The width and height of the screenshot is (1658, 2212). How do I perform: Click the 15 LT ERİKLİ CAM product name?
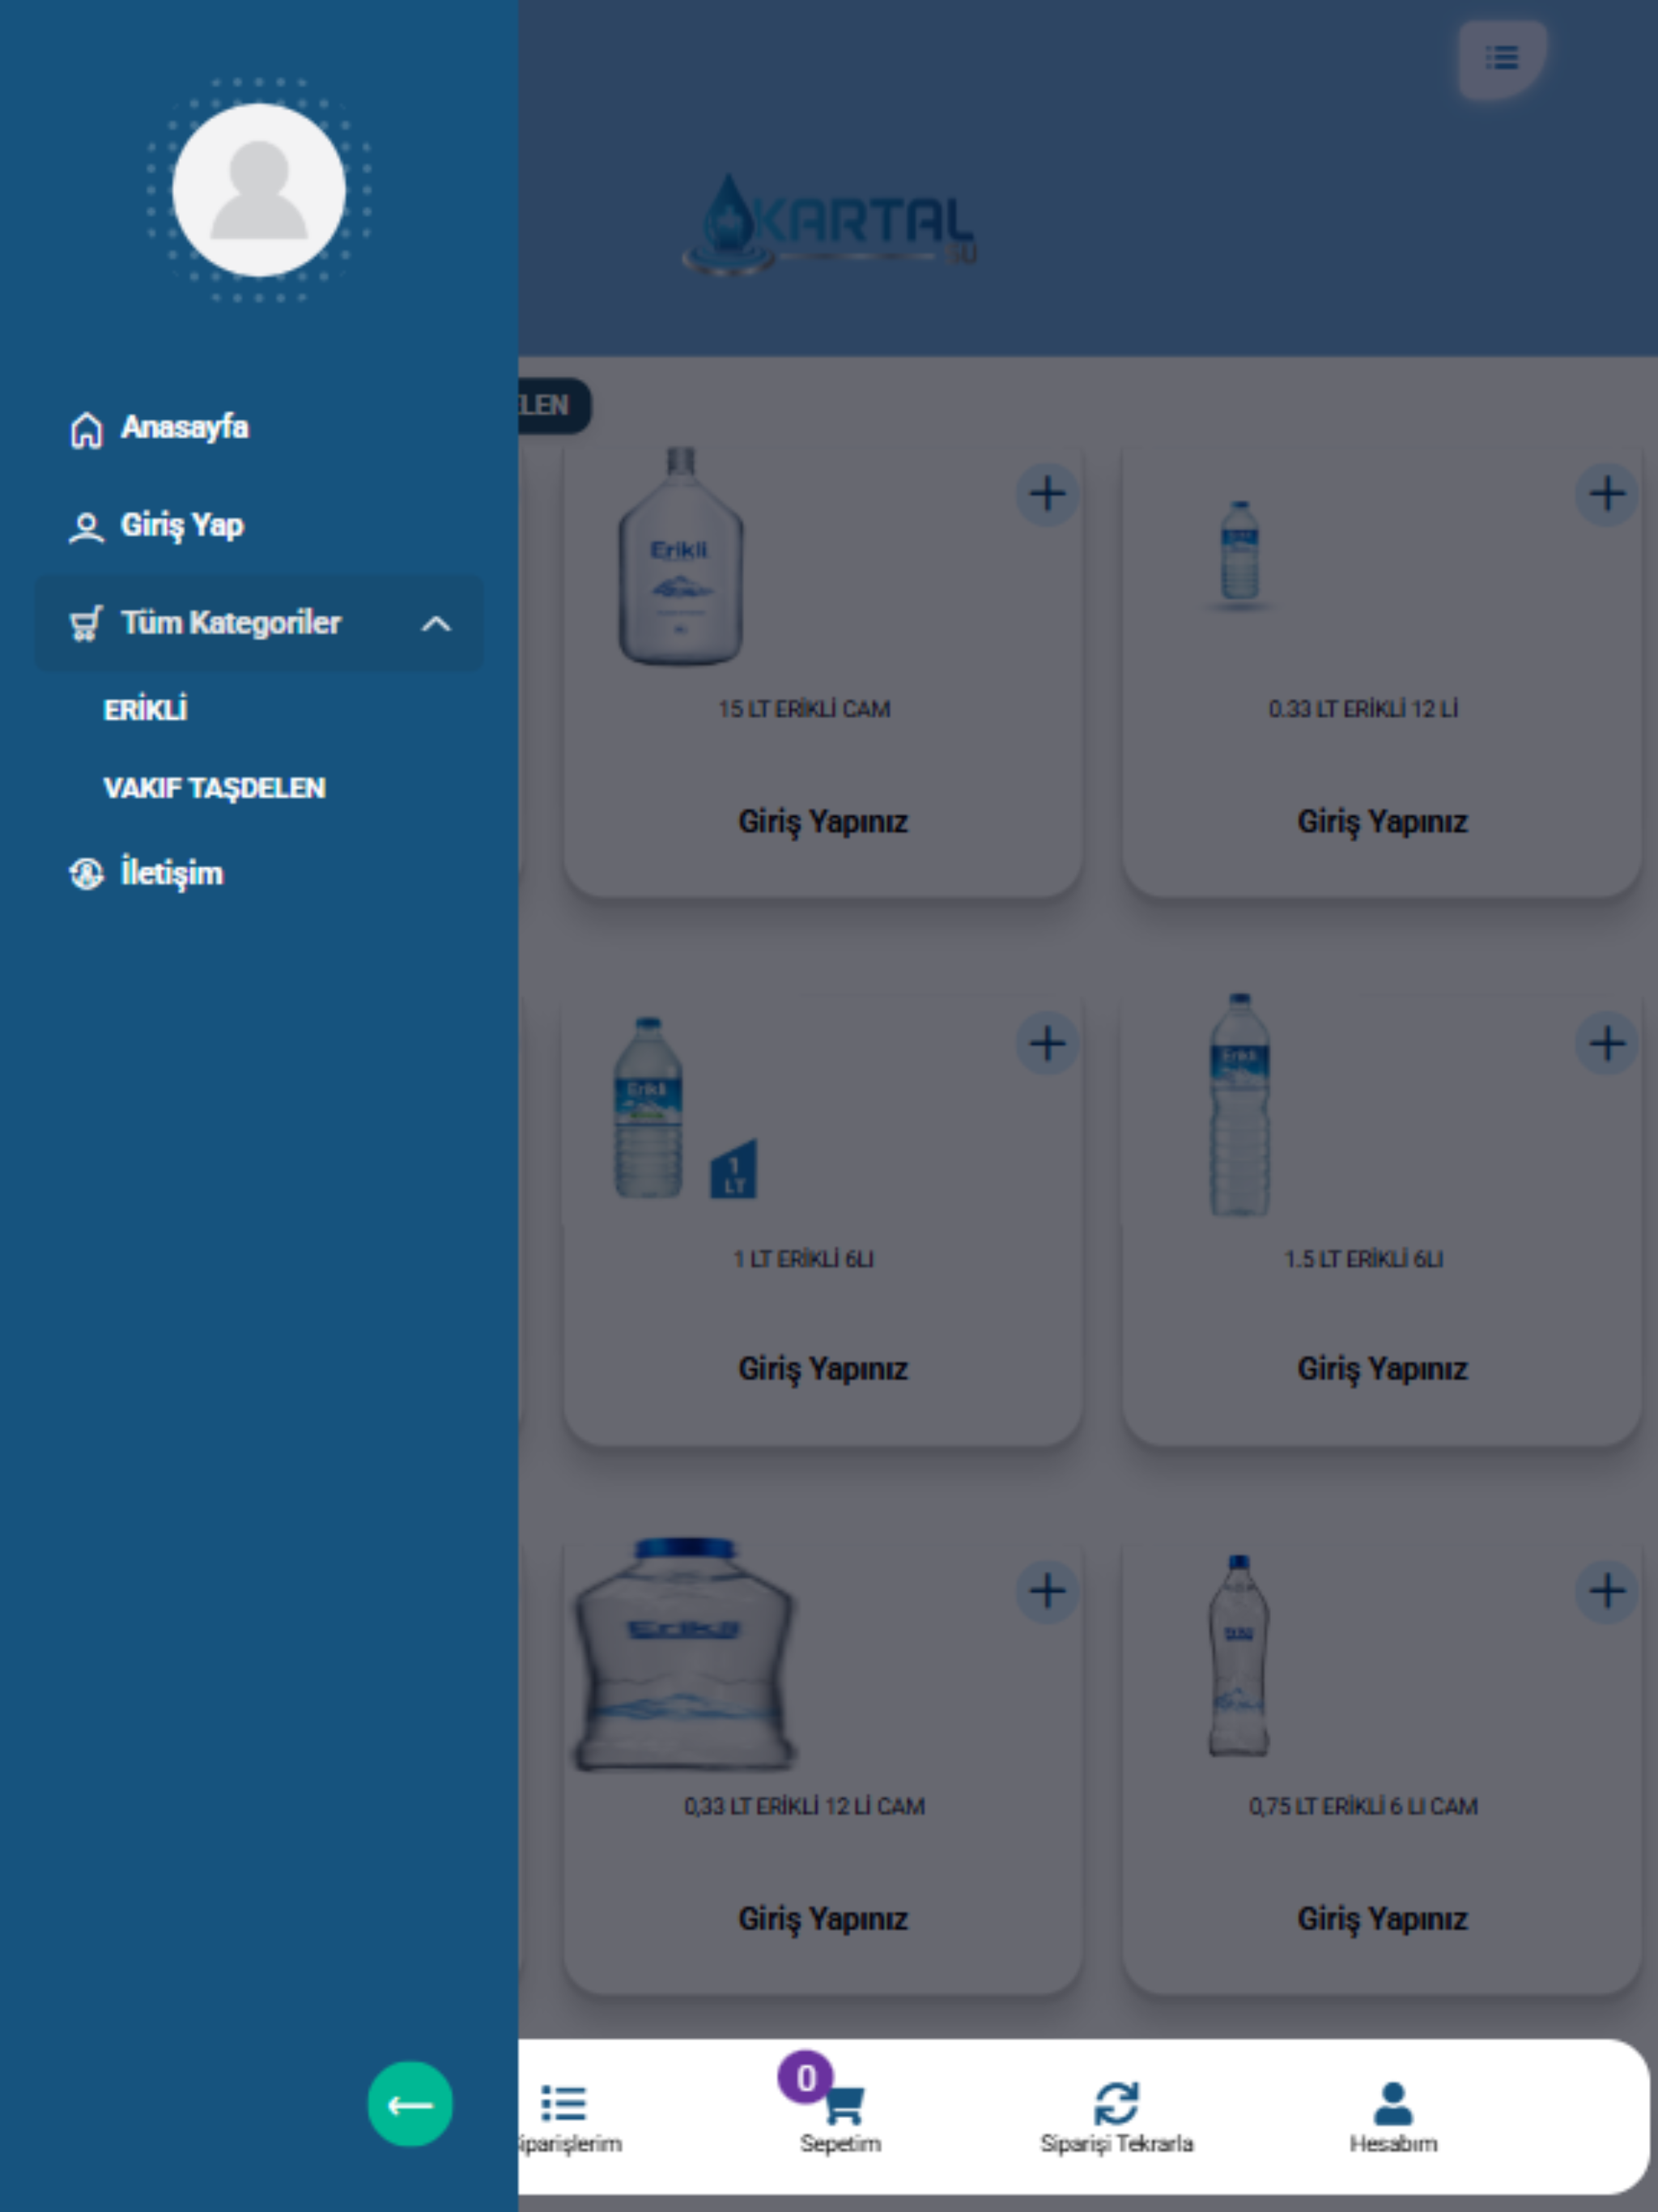[x=804, y=709]
